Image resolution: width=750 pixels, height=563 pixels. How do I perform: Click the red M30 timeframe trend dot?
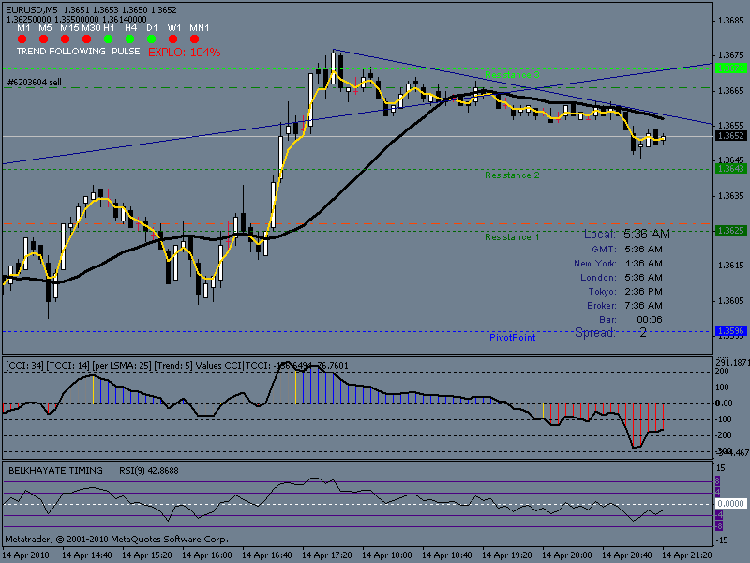point(87,39)
